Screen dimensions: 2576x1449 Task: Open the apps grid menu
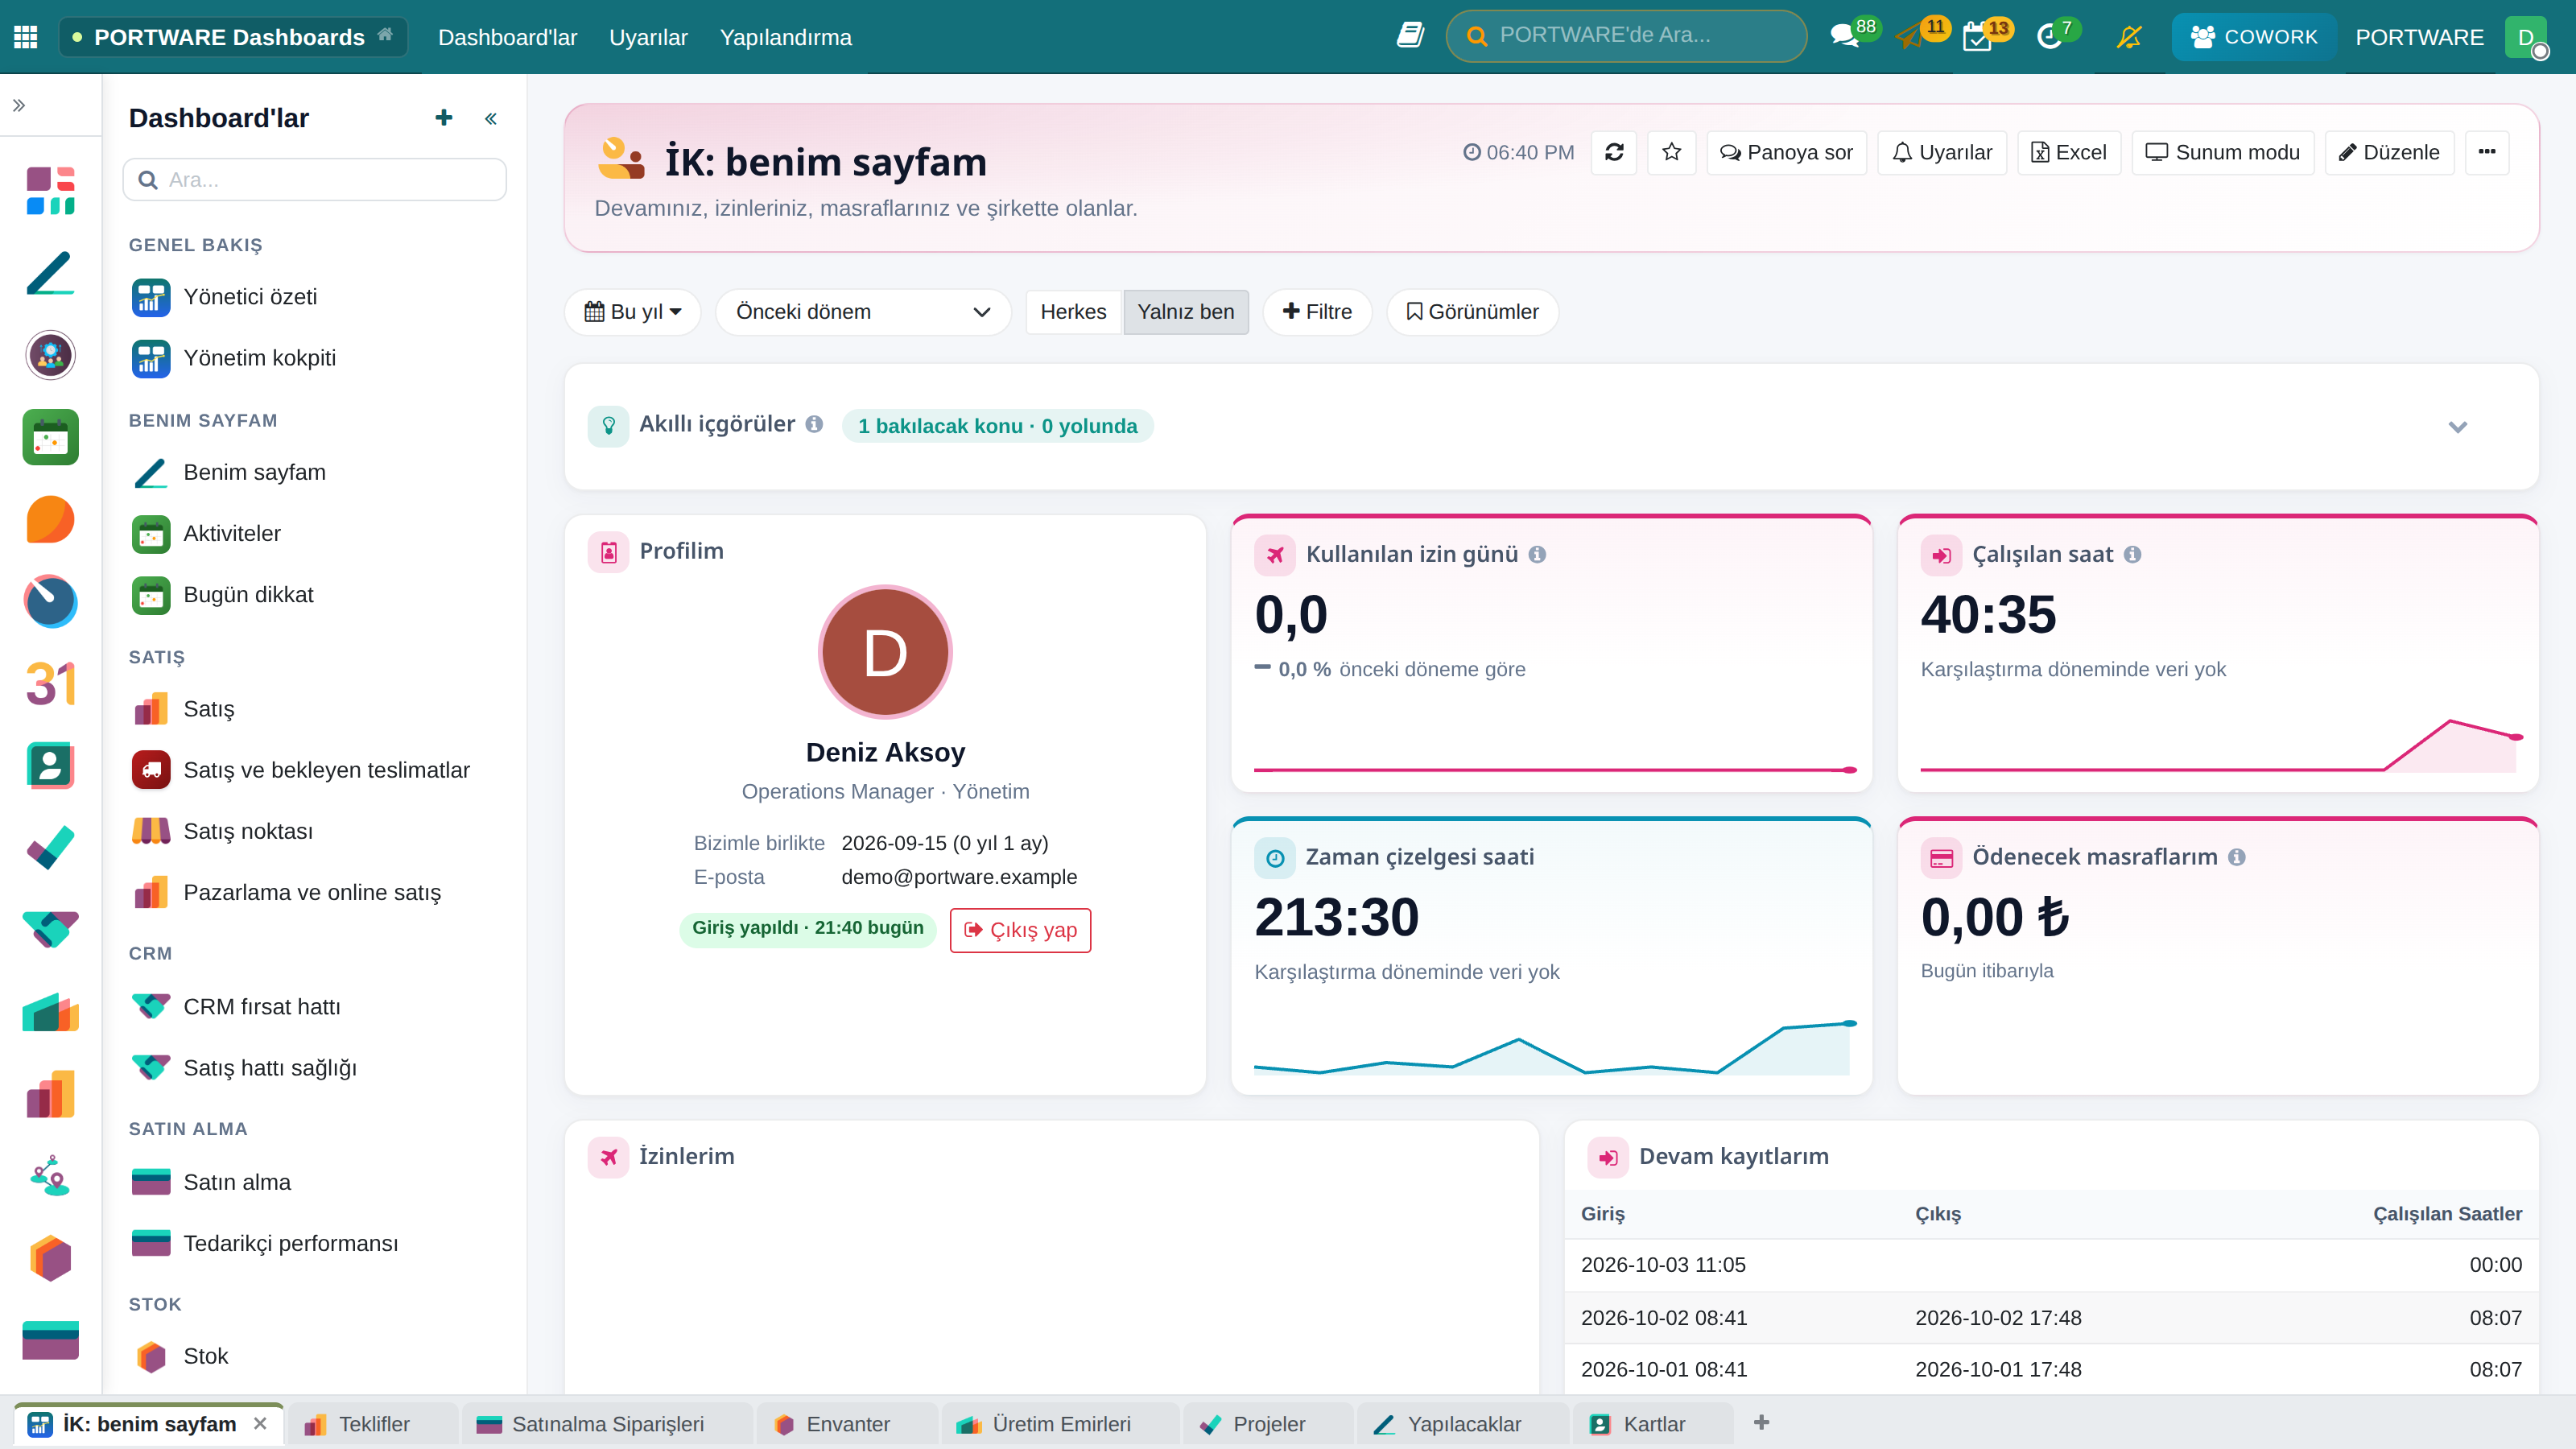[26, 37]
